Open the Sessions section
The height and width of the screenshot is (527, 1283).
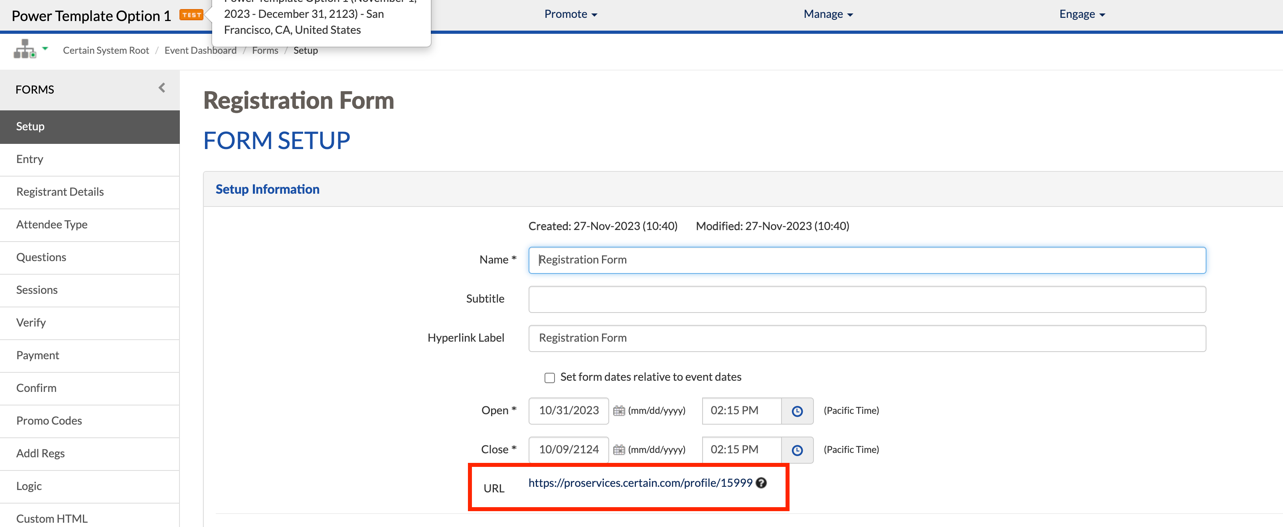click(90, 290)
